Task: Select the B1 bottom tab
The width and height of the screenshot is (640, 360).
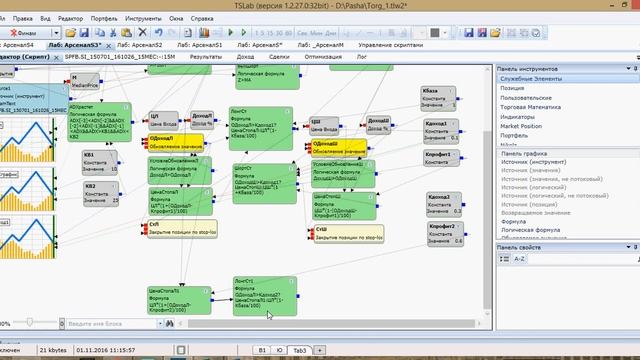Action: [262, 350]
